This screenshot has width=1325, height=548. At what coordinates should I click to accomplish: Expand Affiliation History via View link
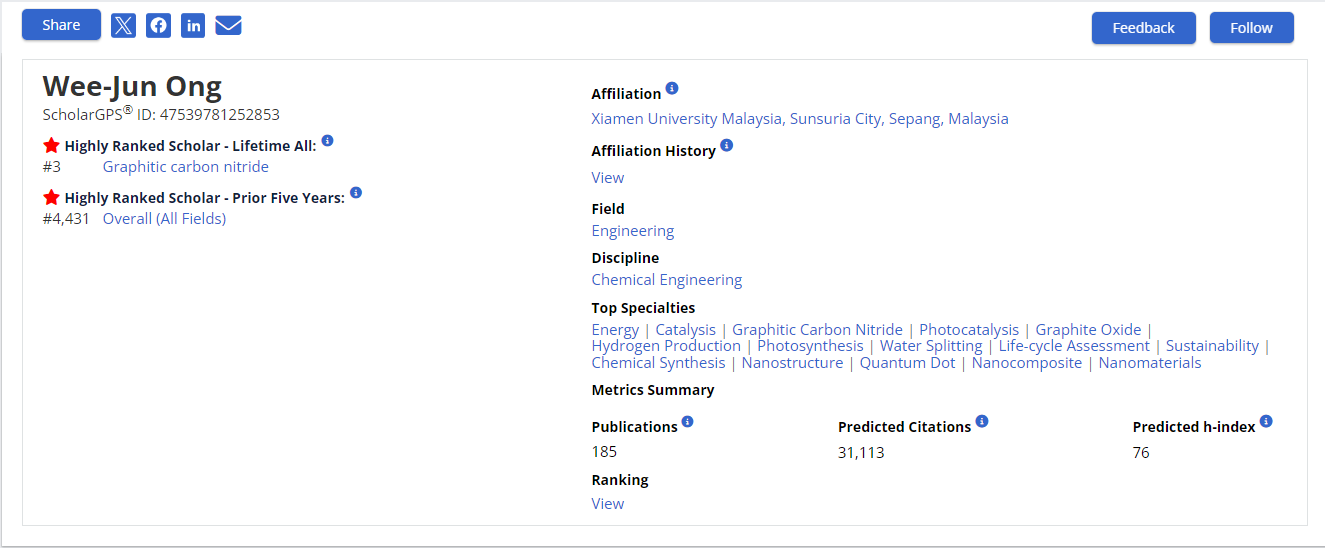click(x=608, y=178)
